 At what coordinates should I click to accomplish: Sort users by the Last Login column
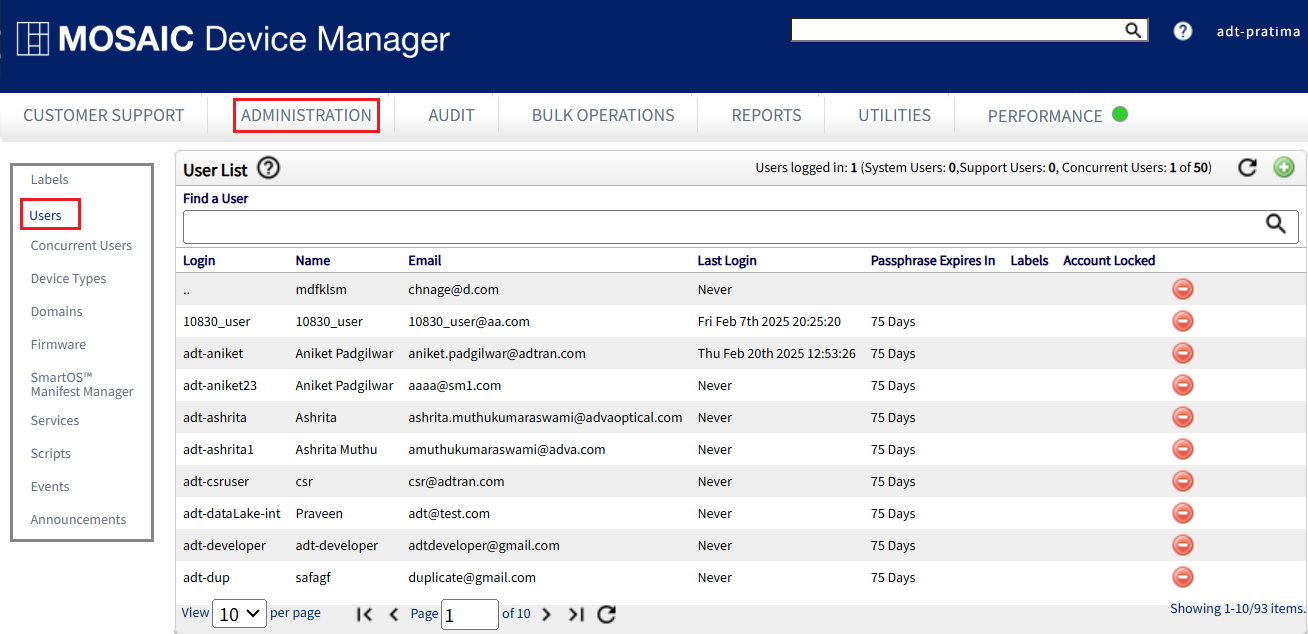(727, 260)
